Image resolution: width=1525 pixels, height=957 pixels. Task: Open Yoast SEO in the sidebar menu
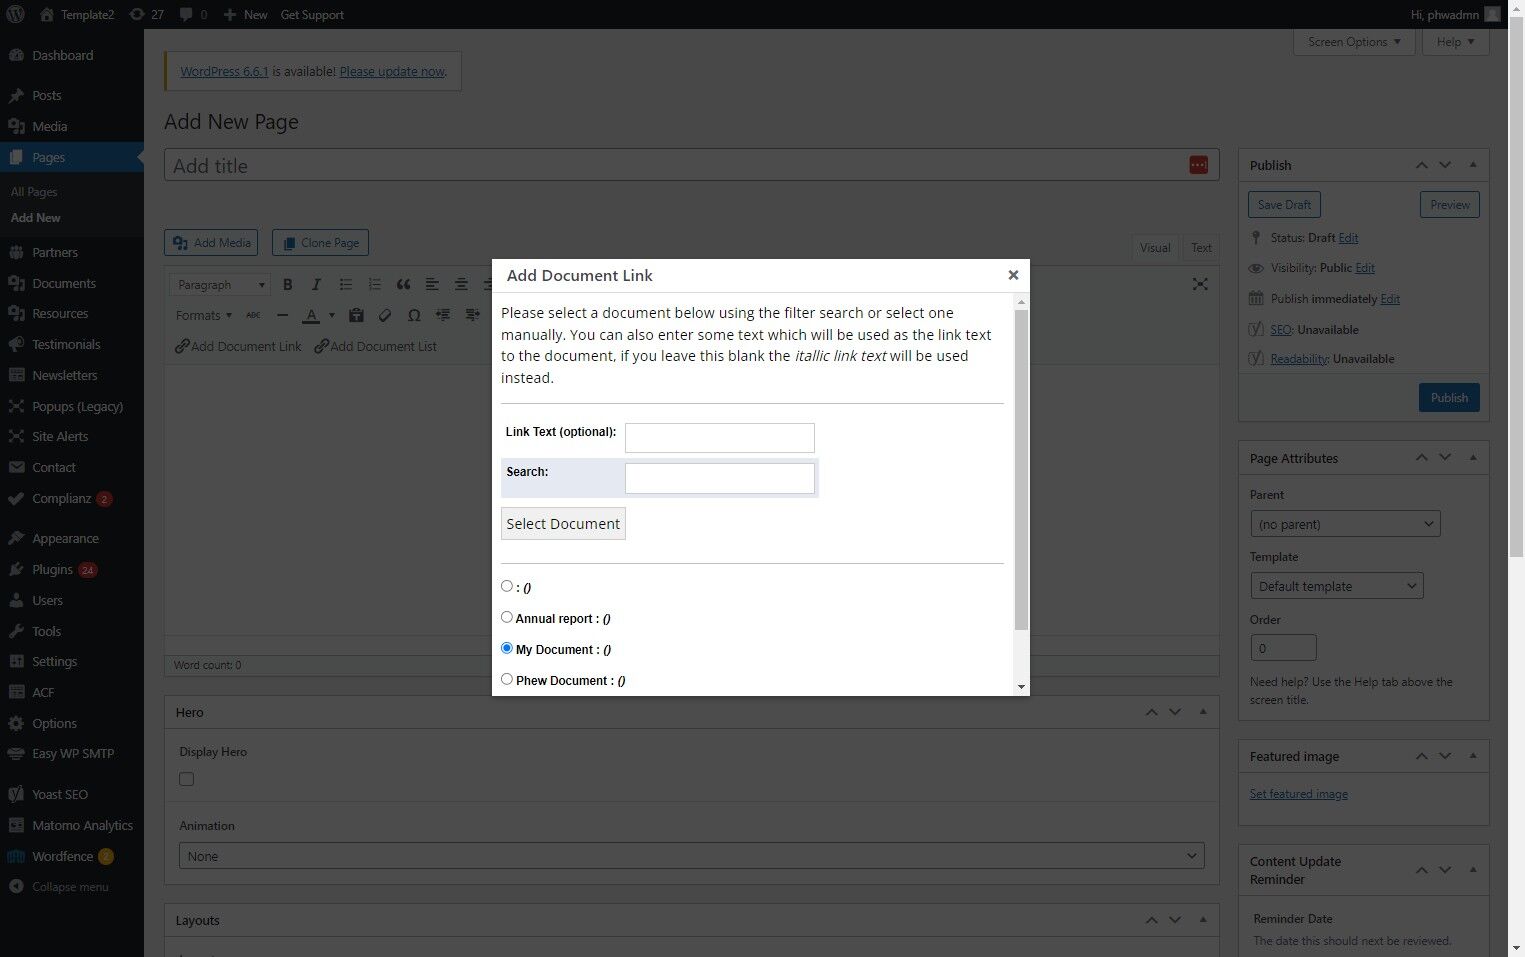tap(72, 794)
